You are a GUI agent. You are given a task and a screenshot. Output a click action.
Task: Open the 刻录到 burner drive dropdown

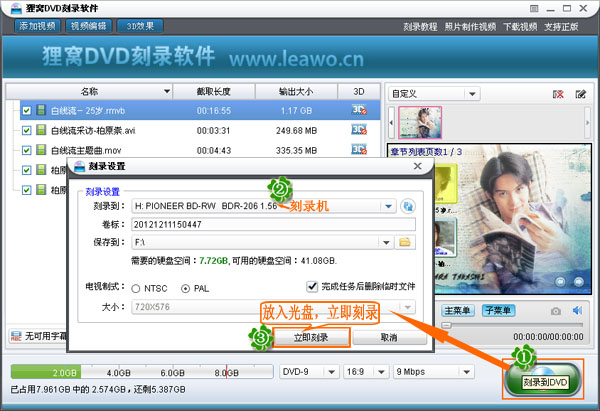pyautogui.click(x=388, y=206)
